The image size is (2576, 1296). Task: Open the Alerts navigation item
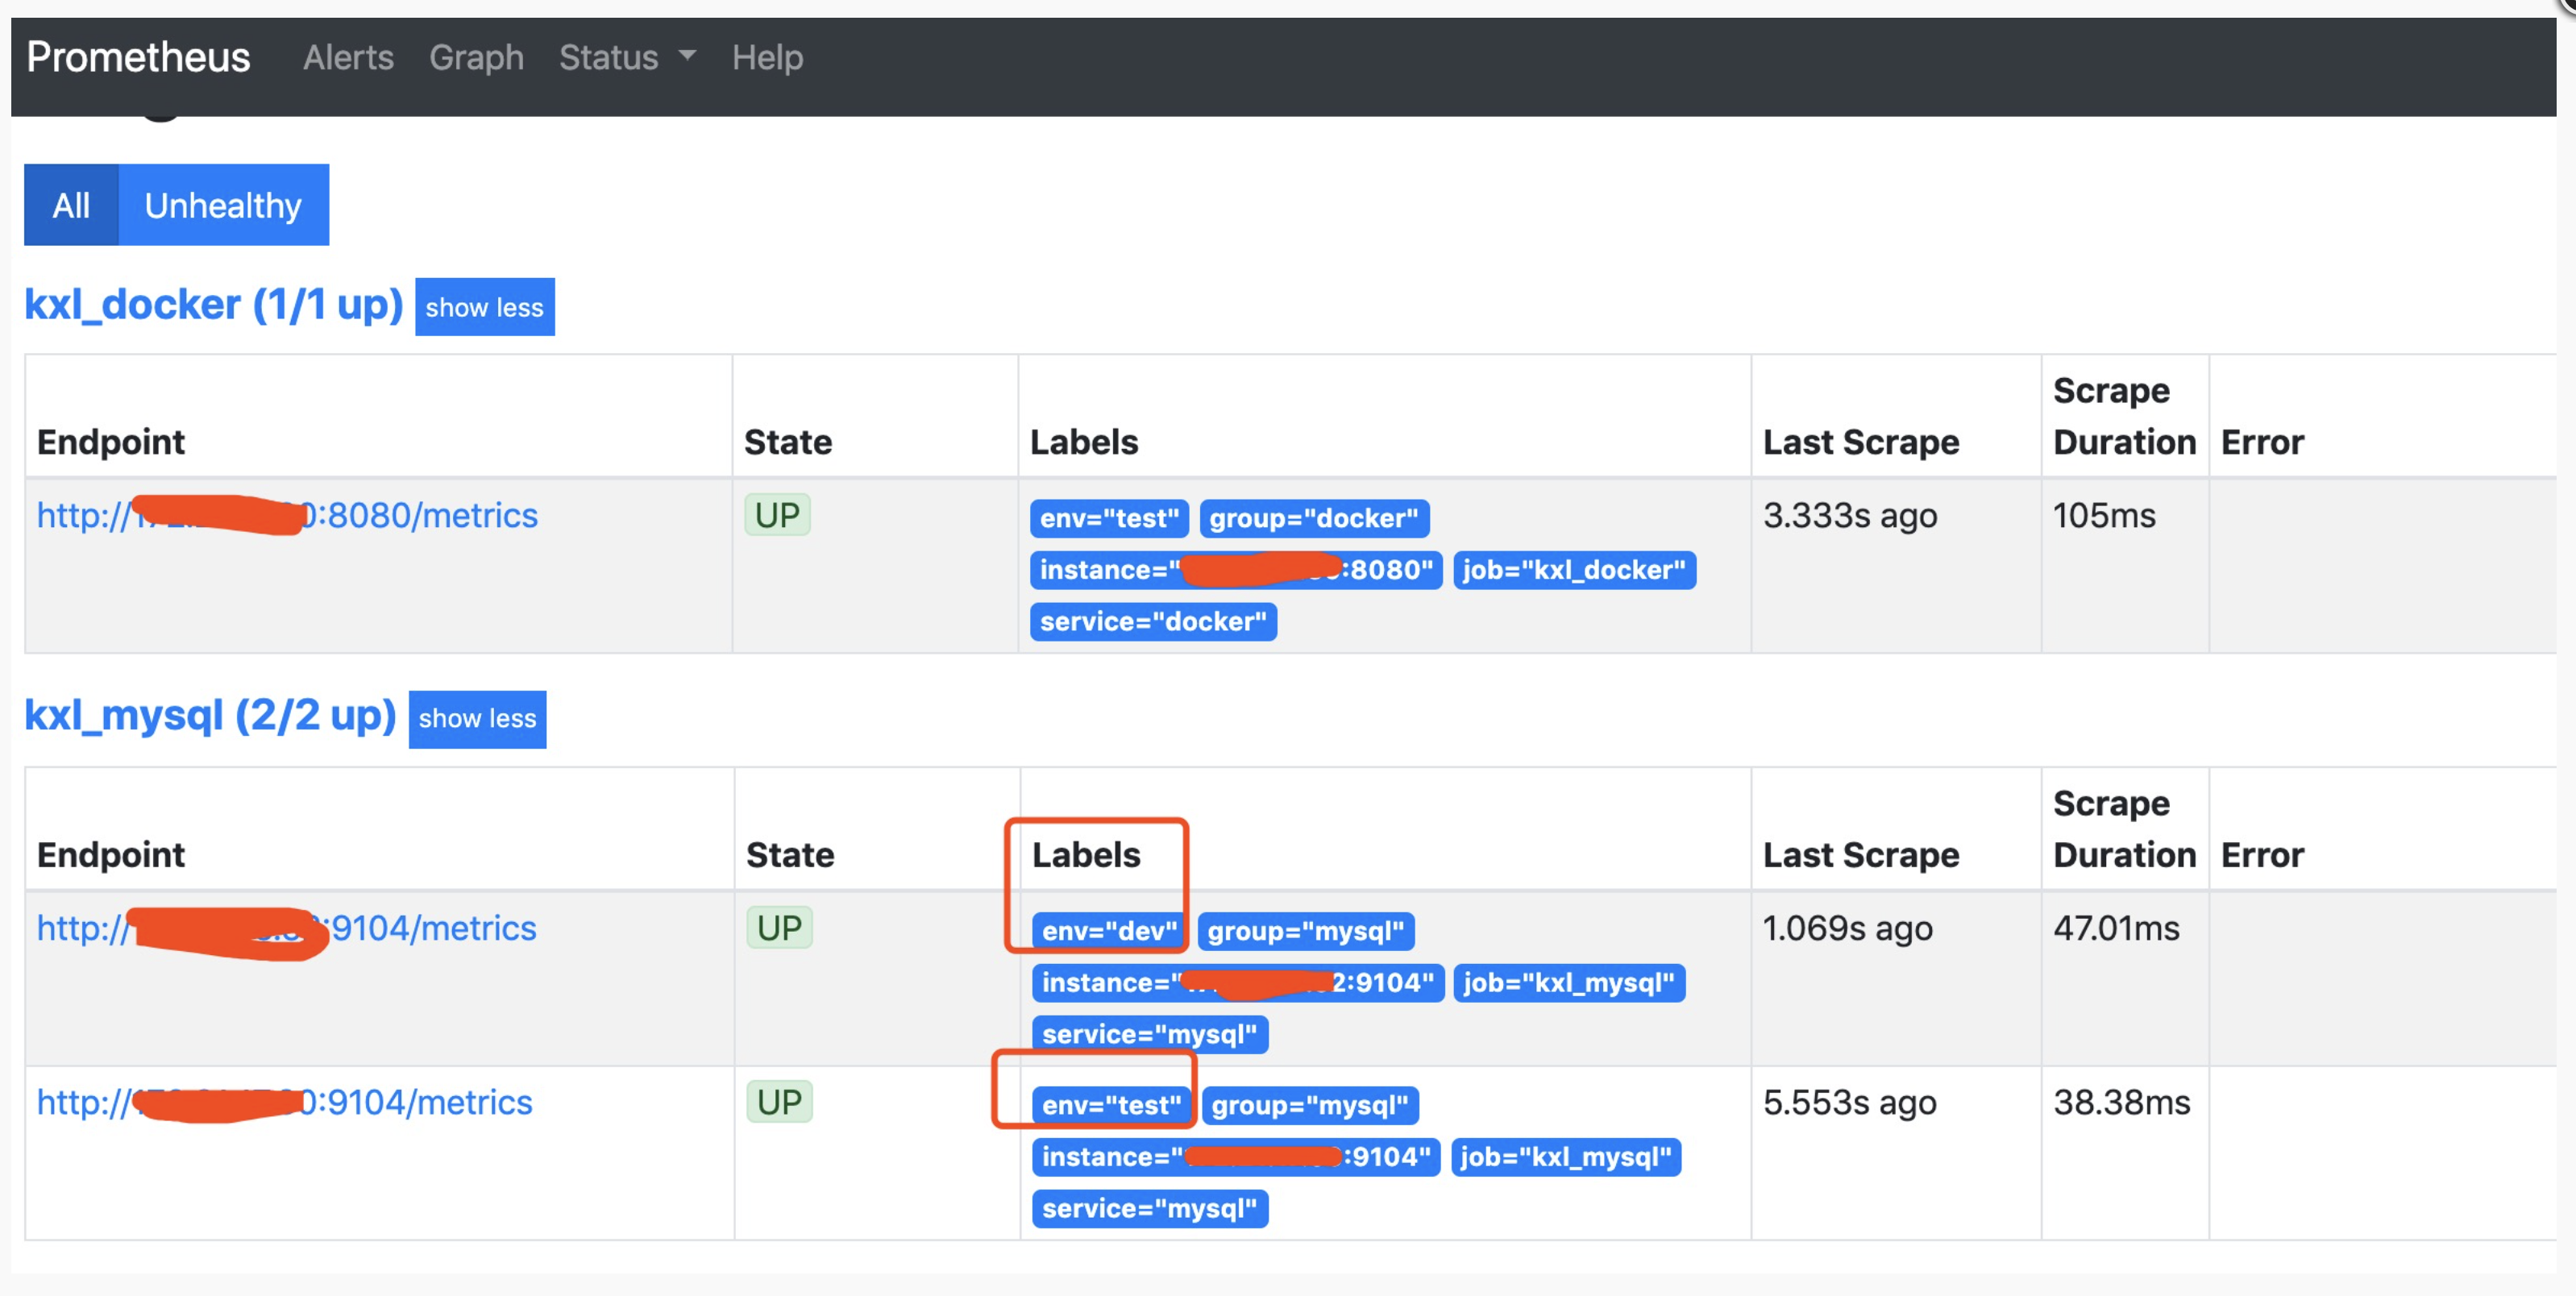[x=348, y=58]
